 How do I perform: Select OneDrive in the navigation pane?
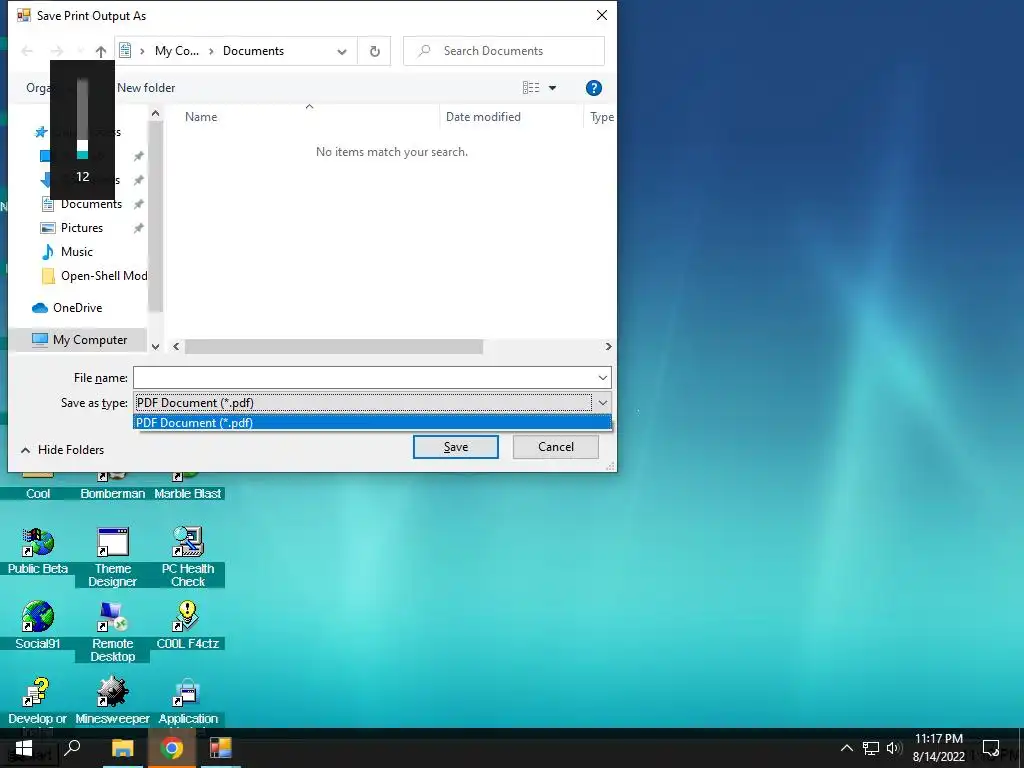77,308
